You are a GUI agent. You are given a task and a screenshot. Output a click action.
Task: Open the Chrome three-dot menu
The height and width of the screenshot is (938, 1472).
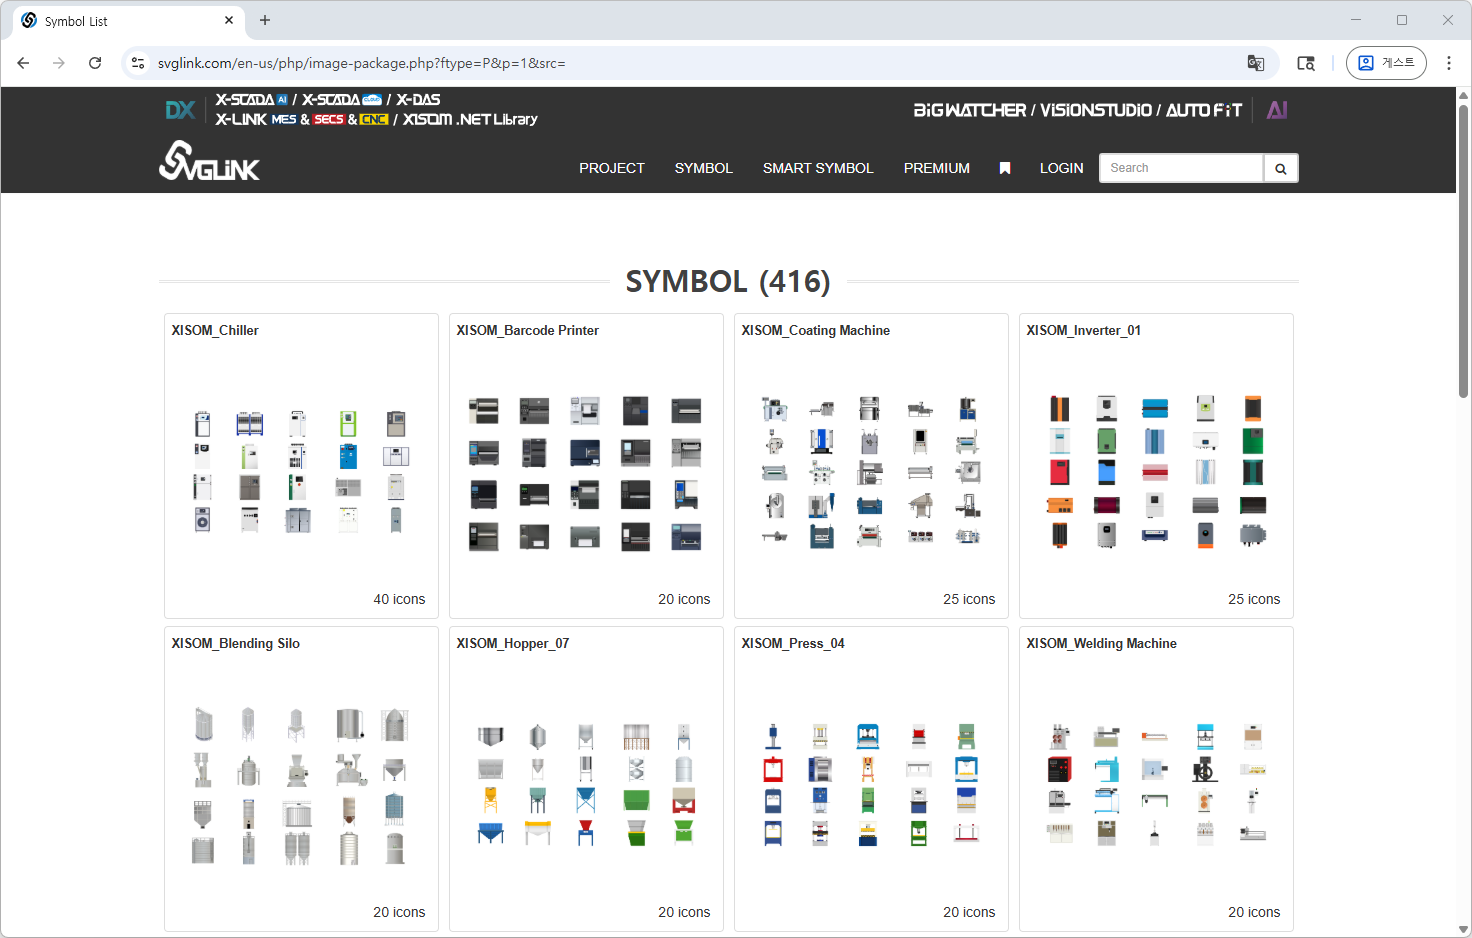(x=1449, y=63)
